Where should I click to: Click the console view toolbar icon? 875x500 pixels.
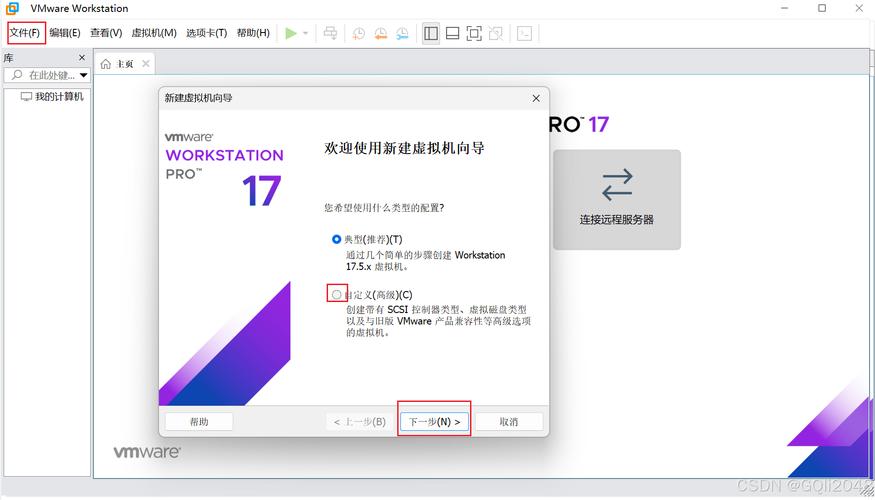(x=524, y=33)
